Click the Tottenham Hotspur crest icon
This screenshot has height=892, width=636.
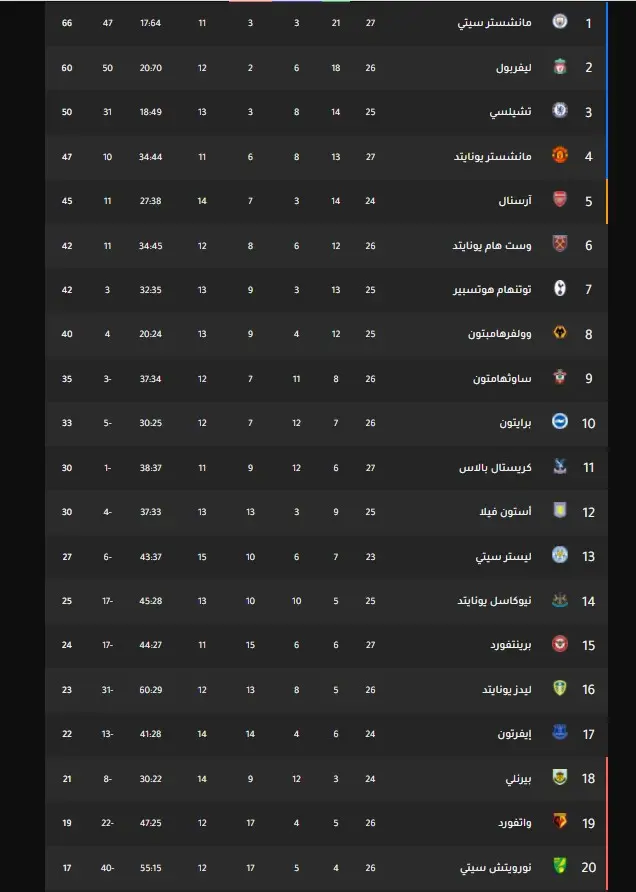tap(560, 288)
